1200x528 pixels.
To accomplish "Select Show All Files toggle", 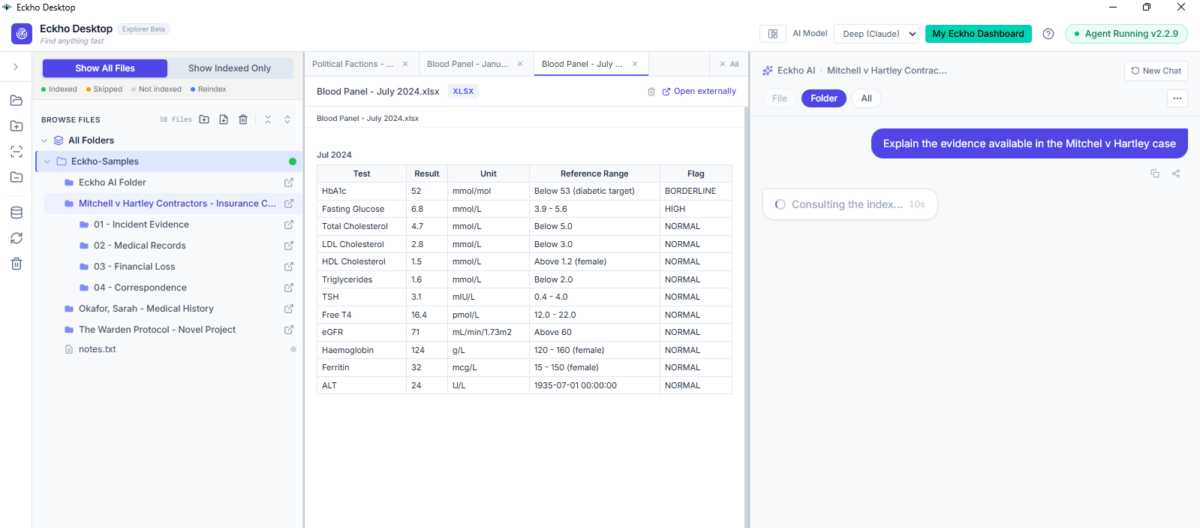I will pos(105,68).
